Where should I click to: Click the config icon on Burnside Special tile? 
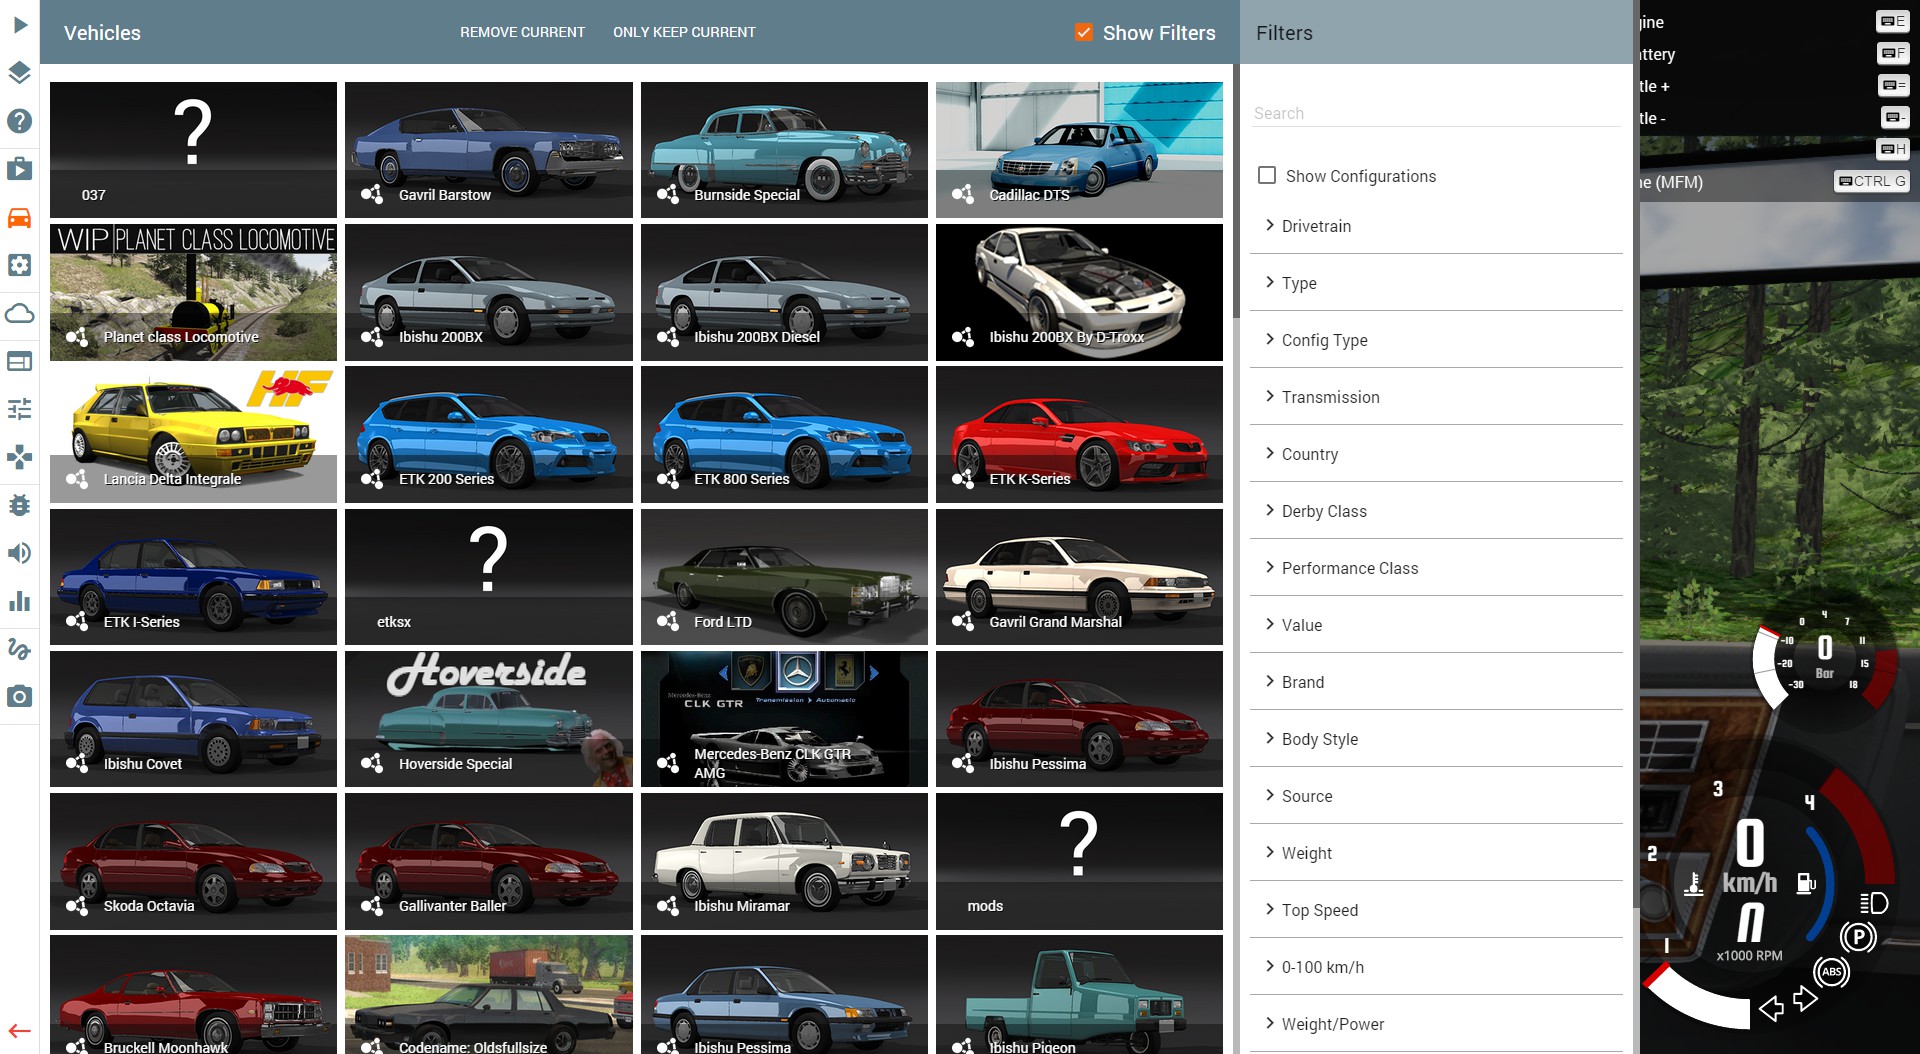click(667, 194)
